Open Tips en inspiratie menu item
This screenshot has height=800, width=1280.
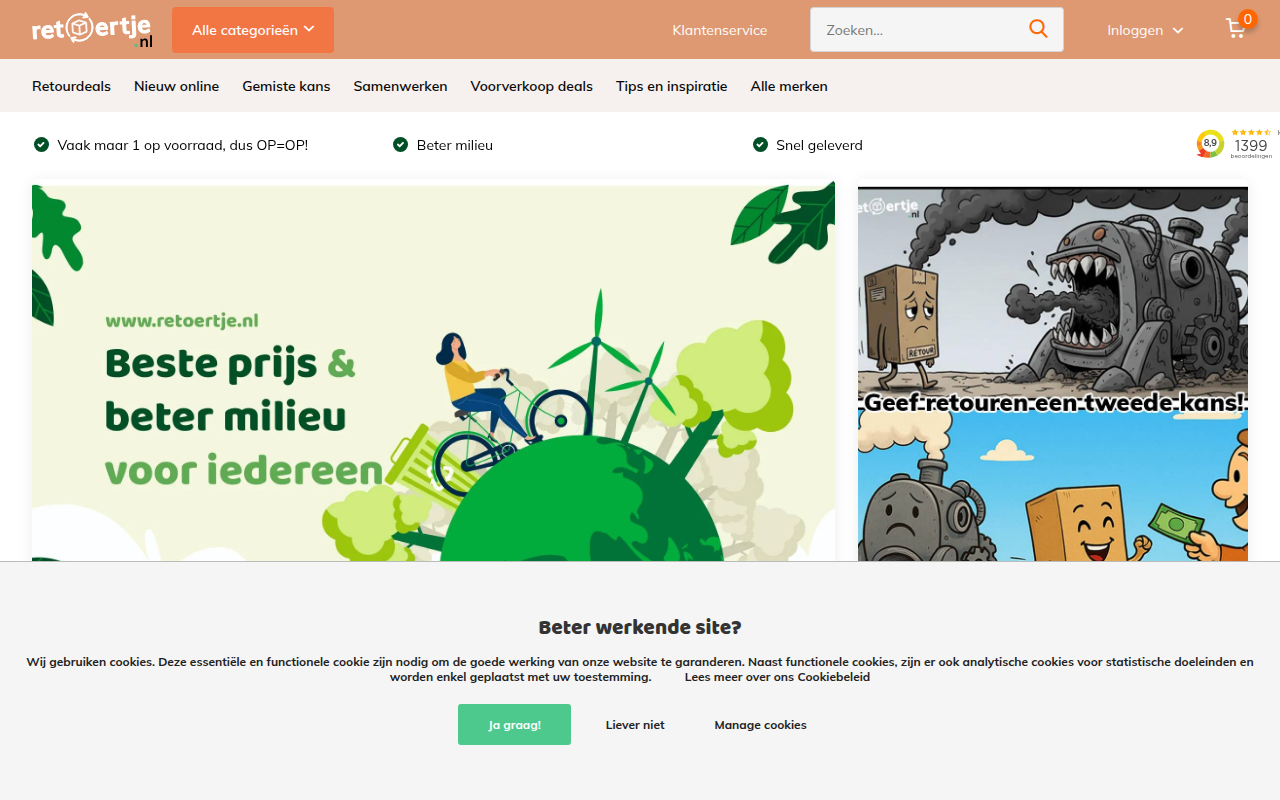pos(672,86)
